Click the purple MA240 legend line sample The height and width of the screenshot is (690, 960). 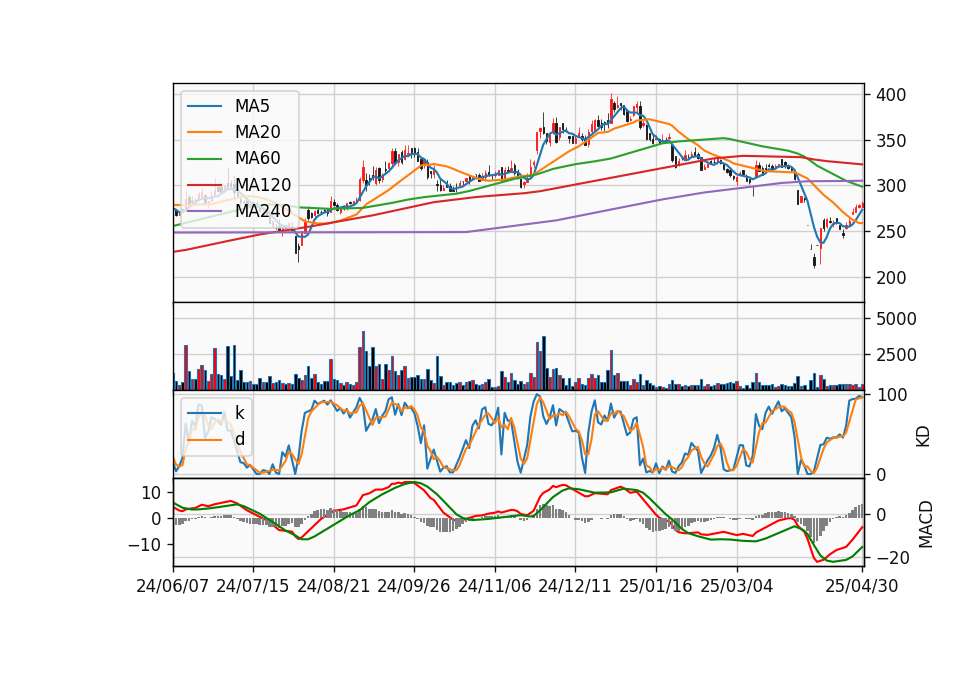pyautogui.click(x=204, y=212)
